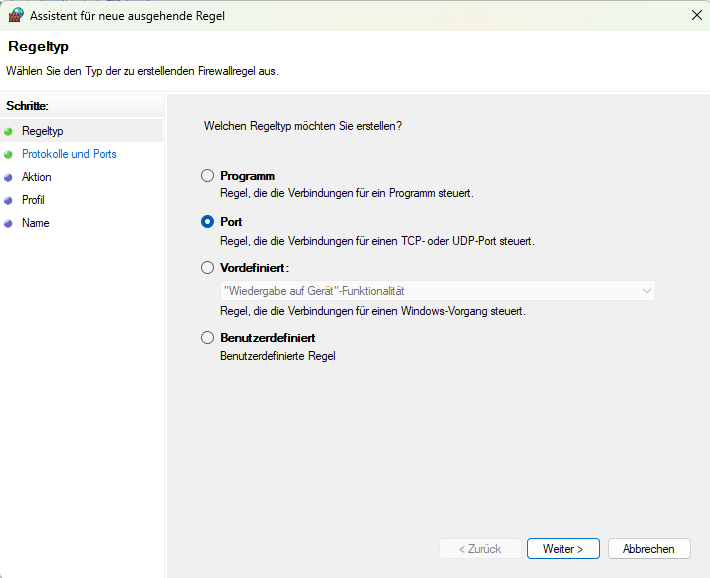Click the blue bullet beside Name step
710x578 pixels.
[9, 223]
